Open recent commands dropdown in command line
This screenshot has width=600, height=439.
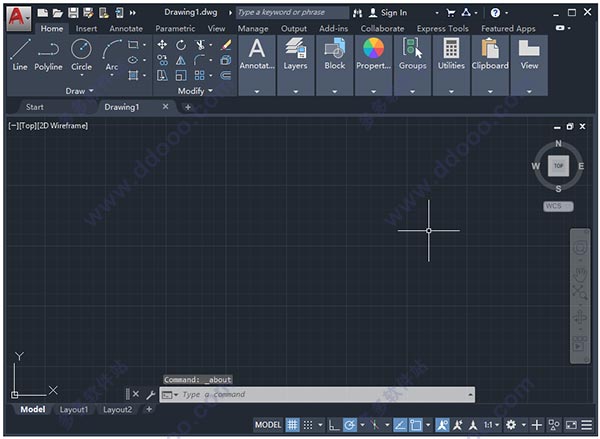[x=170, y=395]
